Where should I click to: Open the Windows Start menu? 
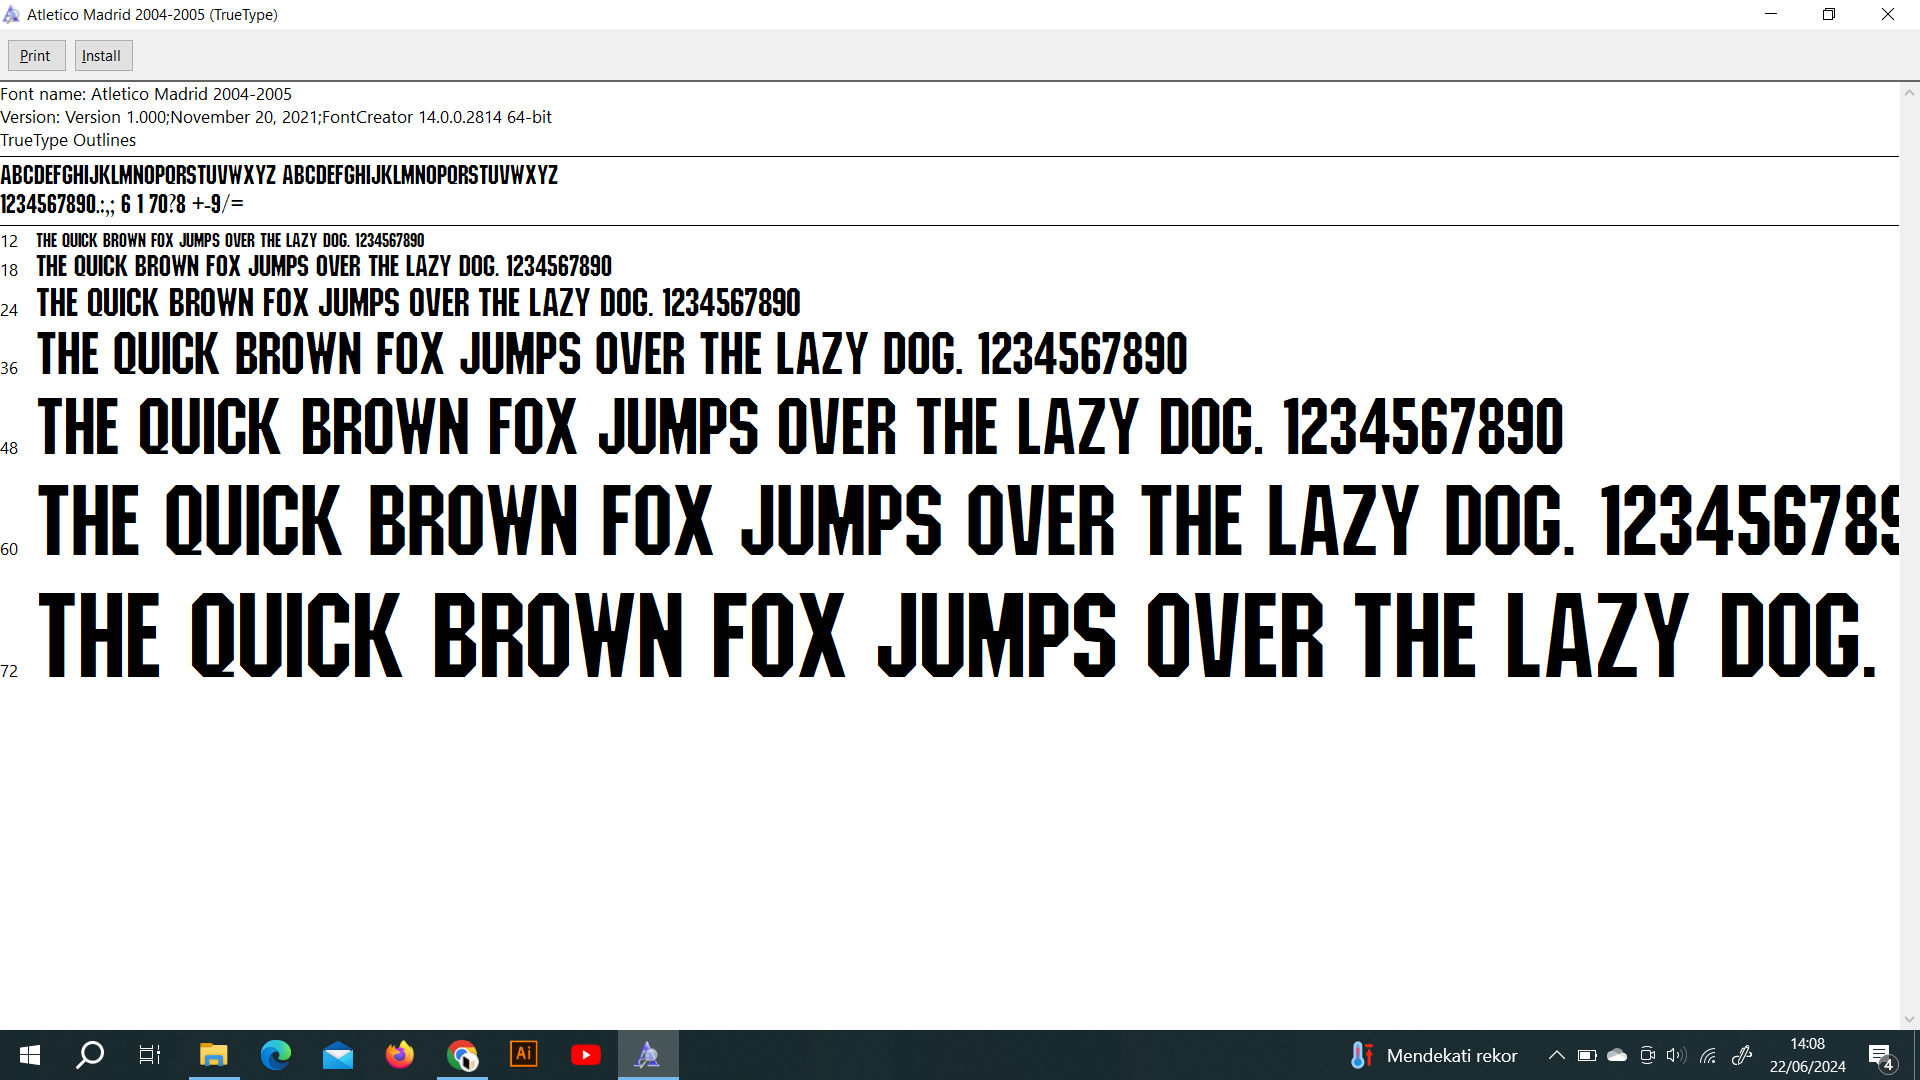coord(30,1055)
